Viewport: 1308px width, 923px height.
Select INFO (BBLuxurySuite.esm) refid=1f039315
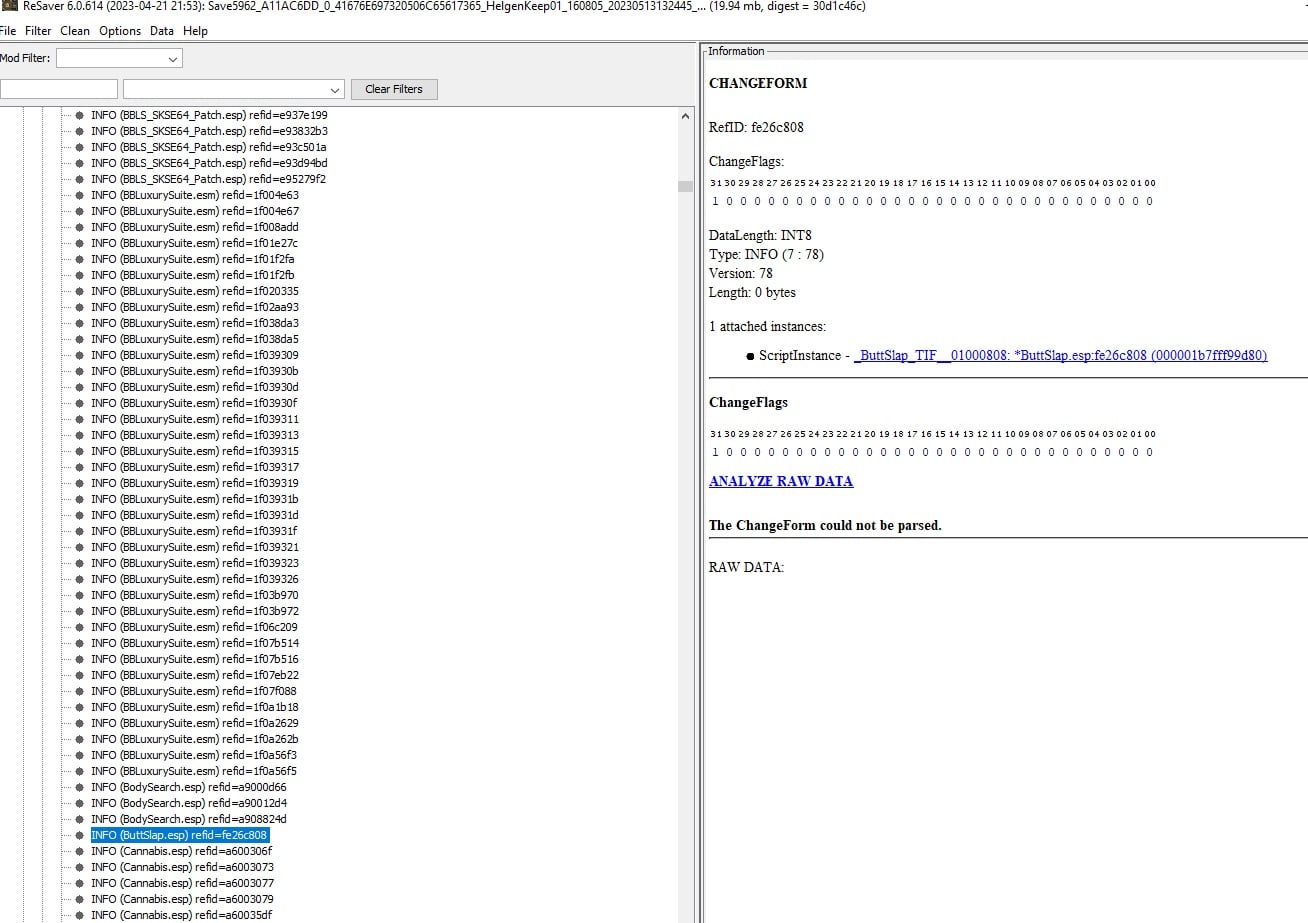pyautogui.click(x=195, y=451)
